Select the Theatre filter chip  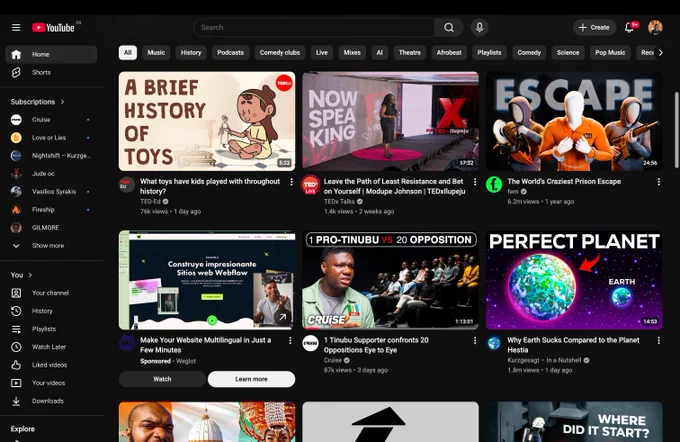click(410, 52)
